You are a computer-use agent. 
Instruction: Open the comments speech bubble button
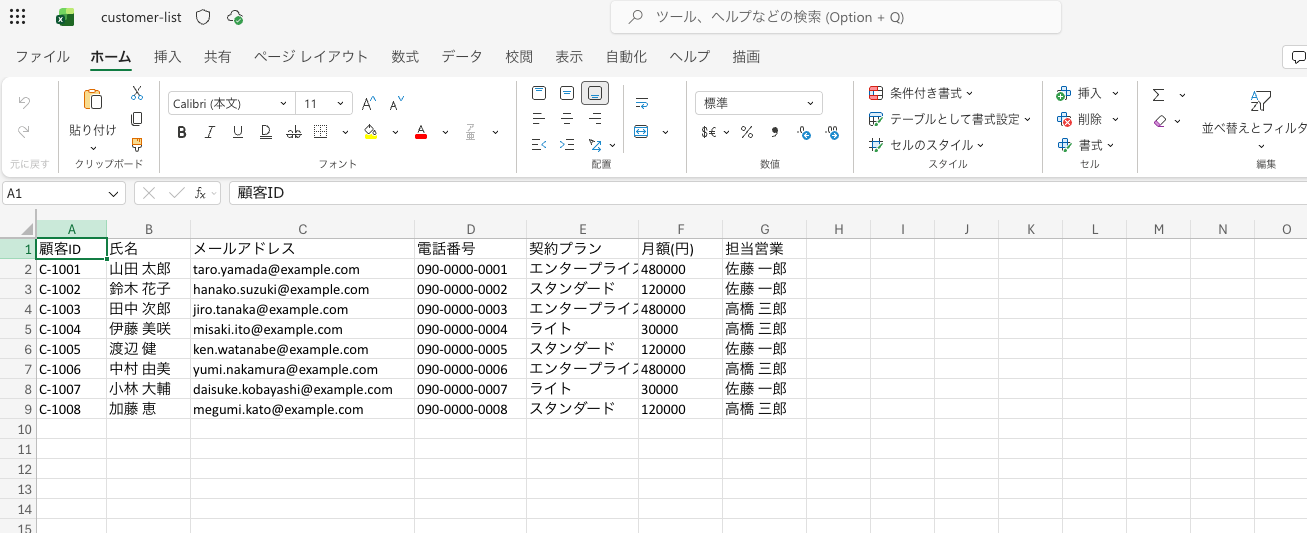tap(1297, 57)
